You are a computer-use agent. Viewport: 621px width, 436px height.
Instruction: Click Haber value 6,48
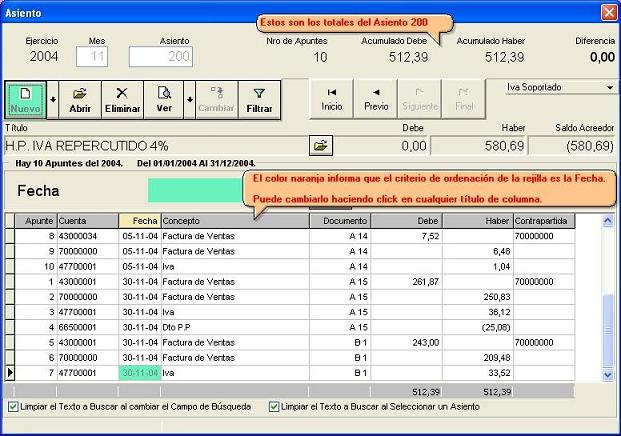point(478,251)
